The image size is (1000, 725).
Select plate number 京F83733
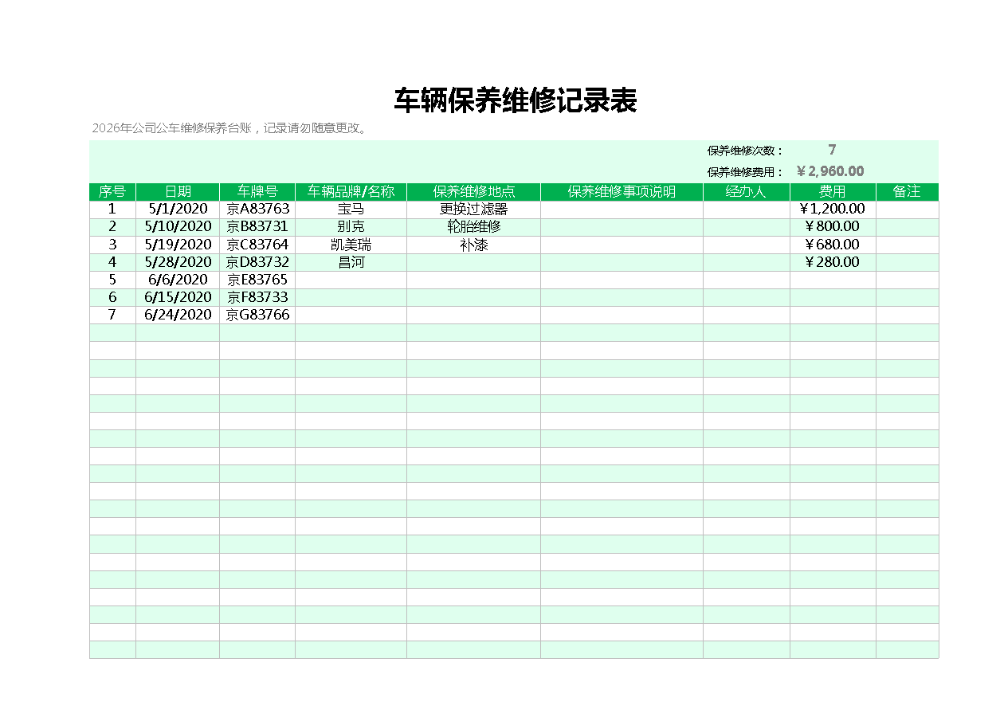257,297
